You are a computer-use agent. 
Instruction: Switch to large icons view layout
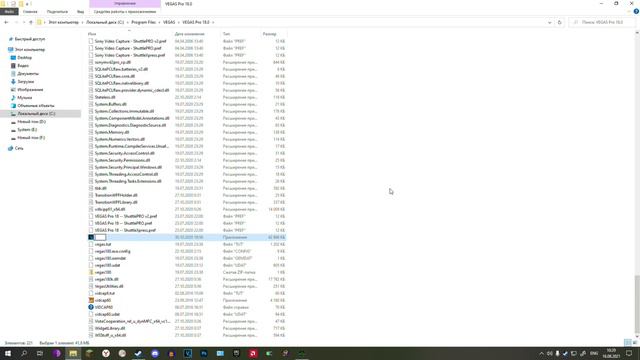635,342
